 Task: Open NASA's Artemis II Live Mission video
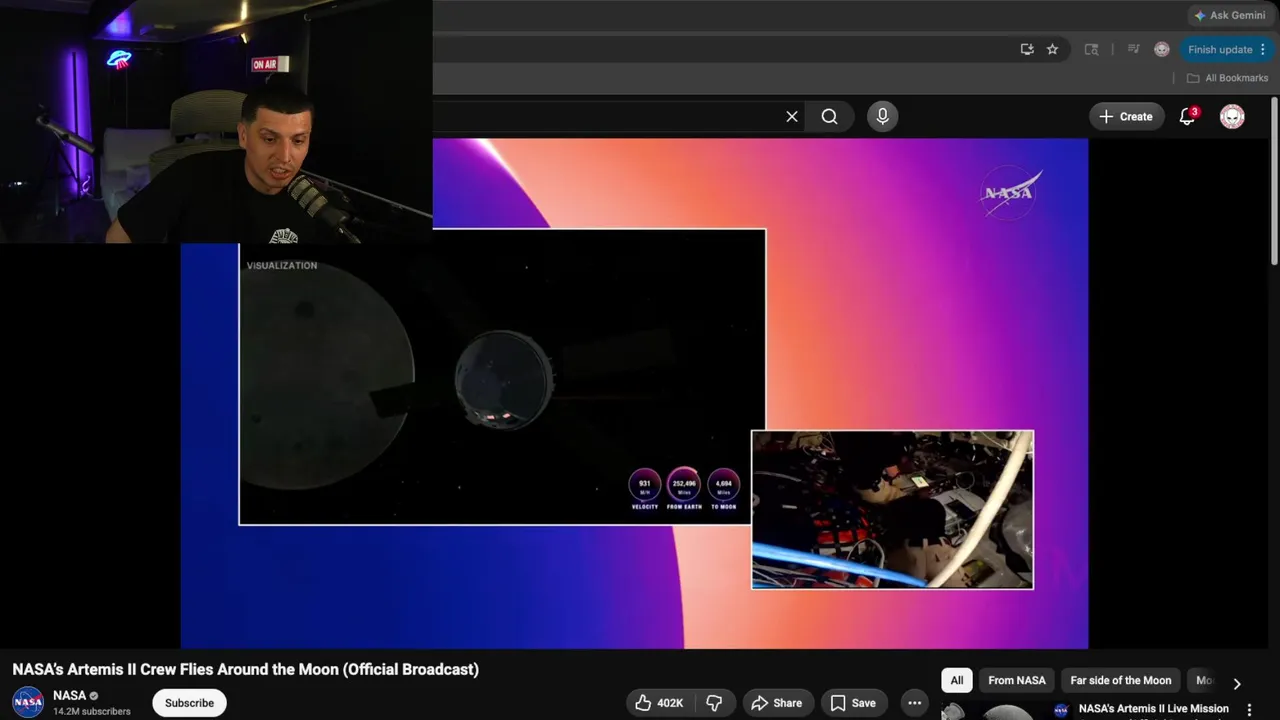point(1153,709)
